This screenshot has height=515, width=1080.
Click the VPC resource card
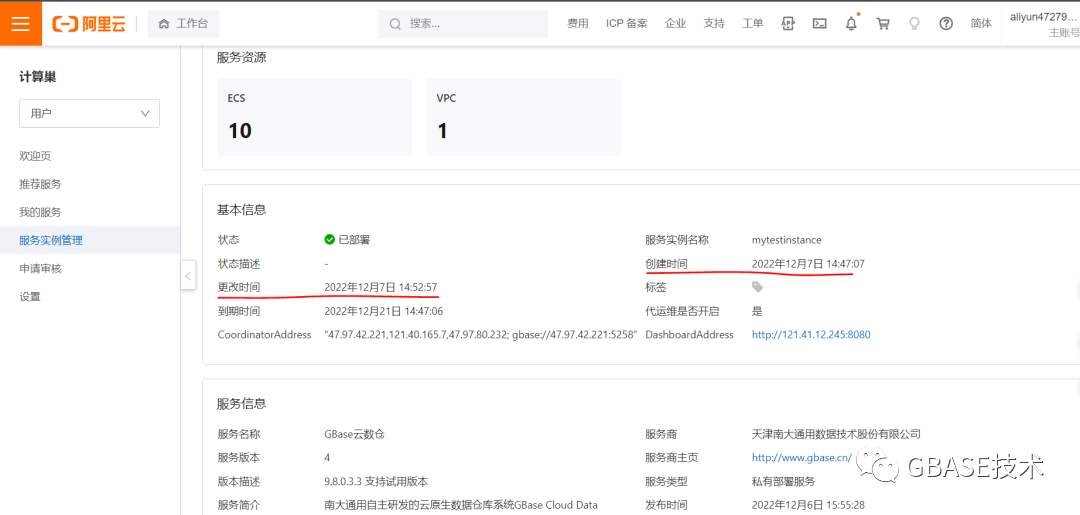[523, 117]
